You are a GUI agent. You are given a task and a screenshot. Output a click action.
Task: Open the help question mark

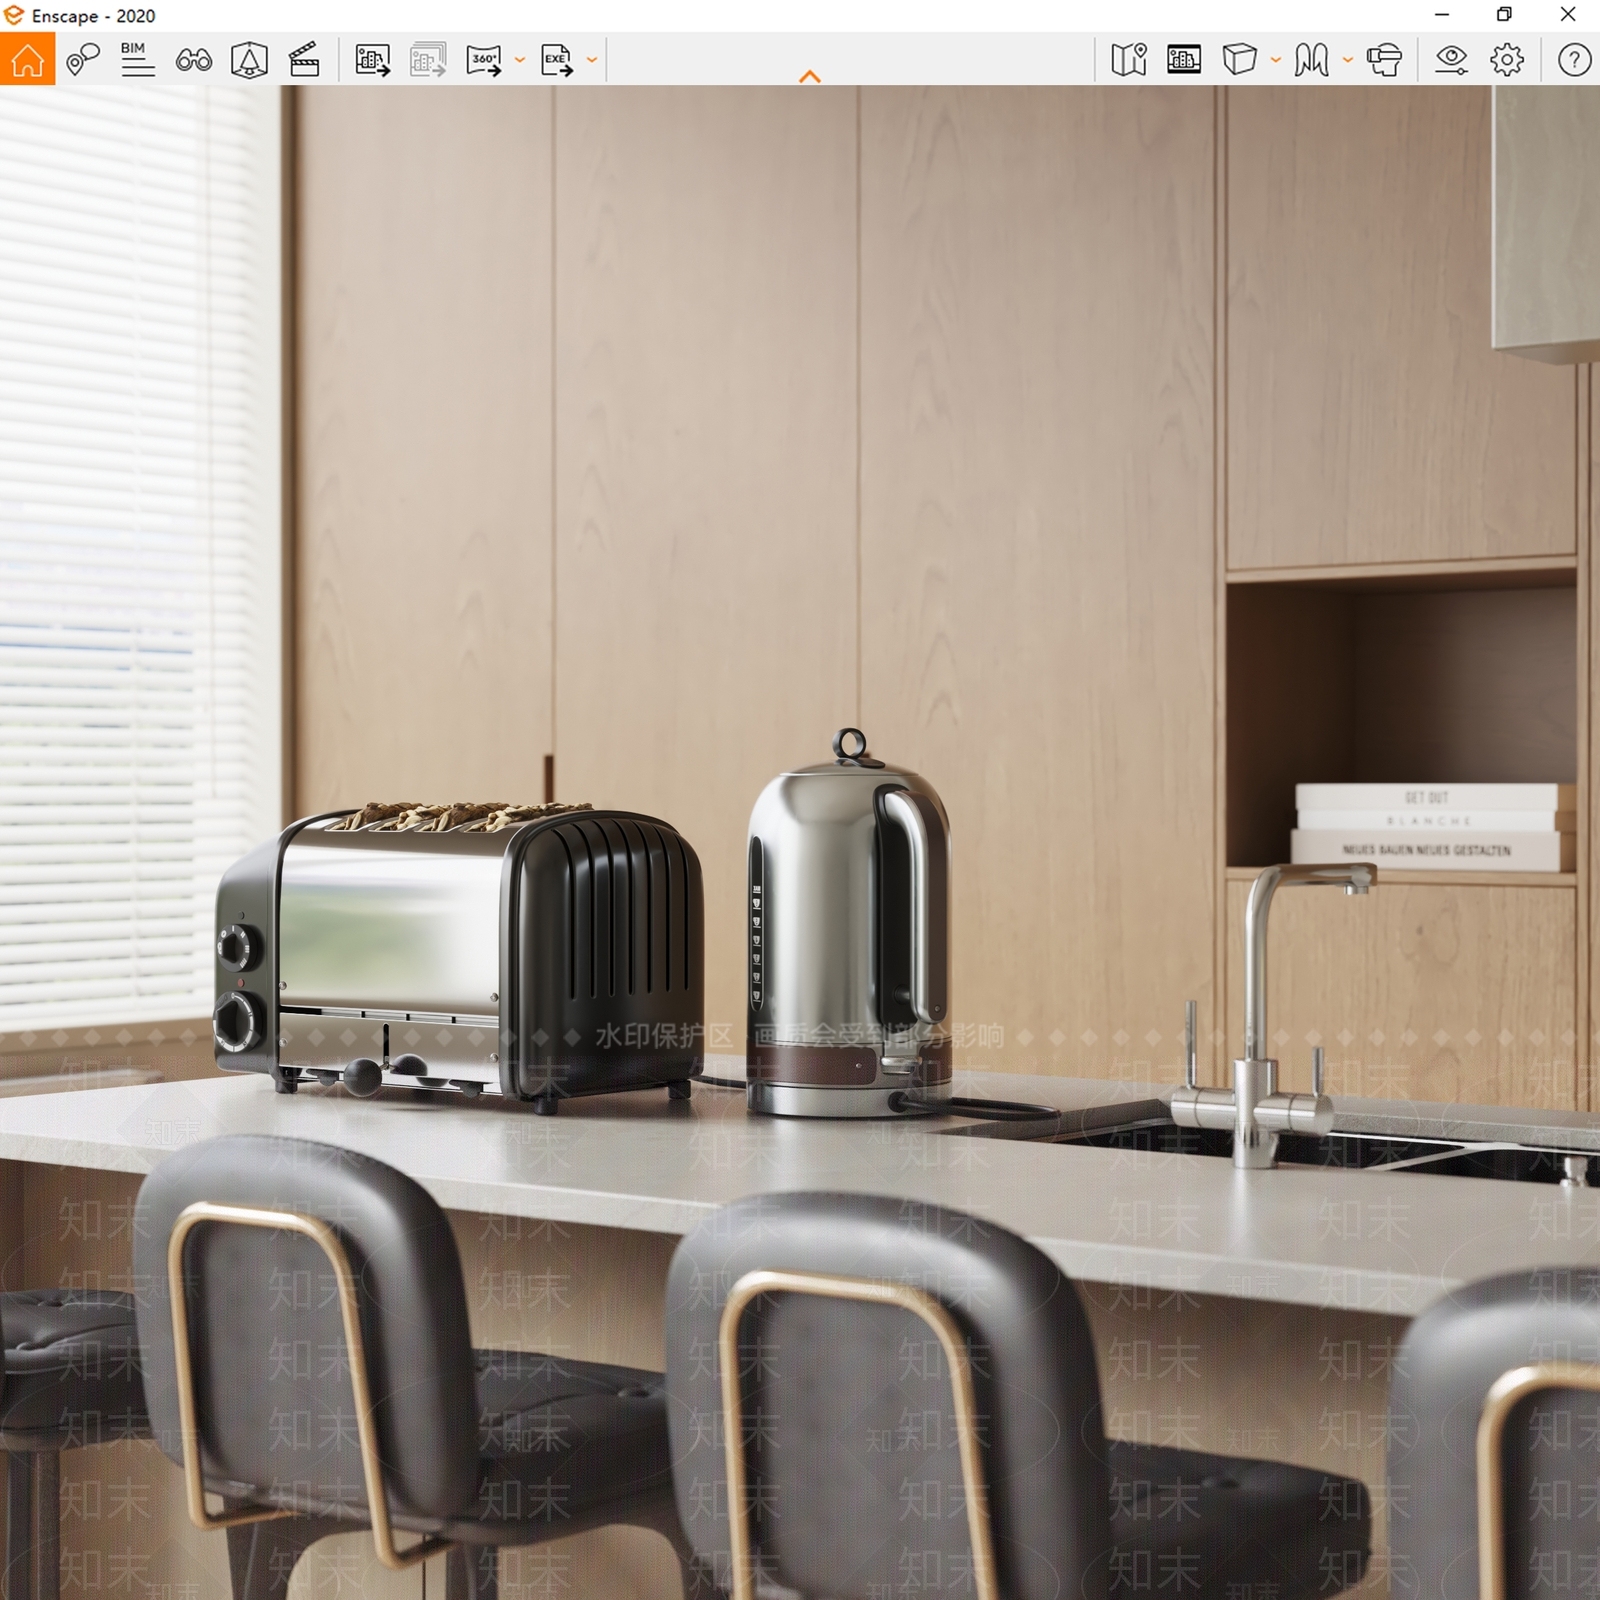click(1574, 60)
